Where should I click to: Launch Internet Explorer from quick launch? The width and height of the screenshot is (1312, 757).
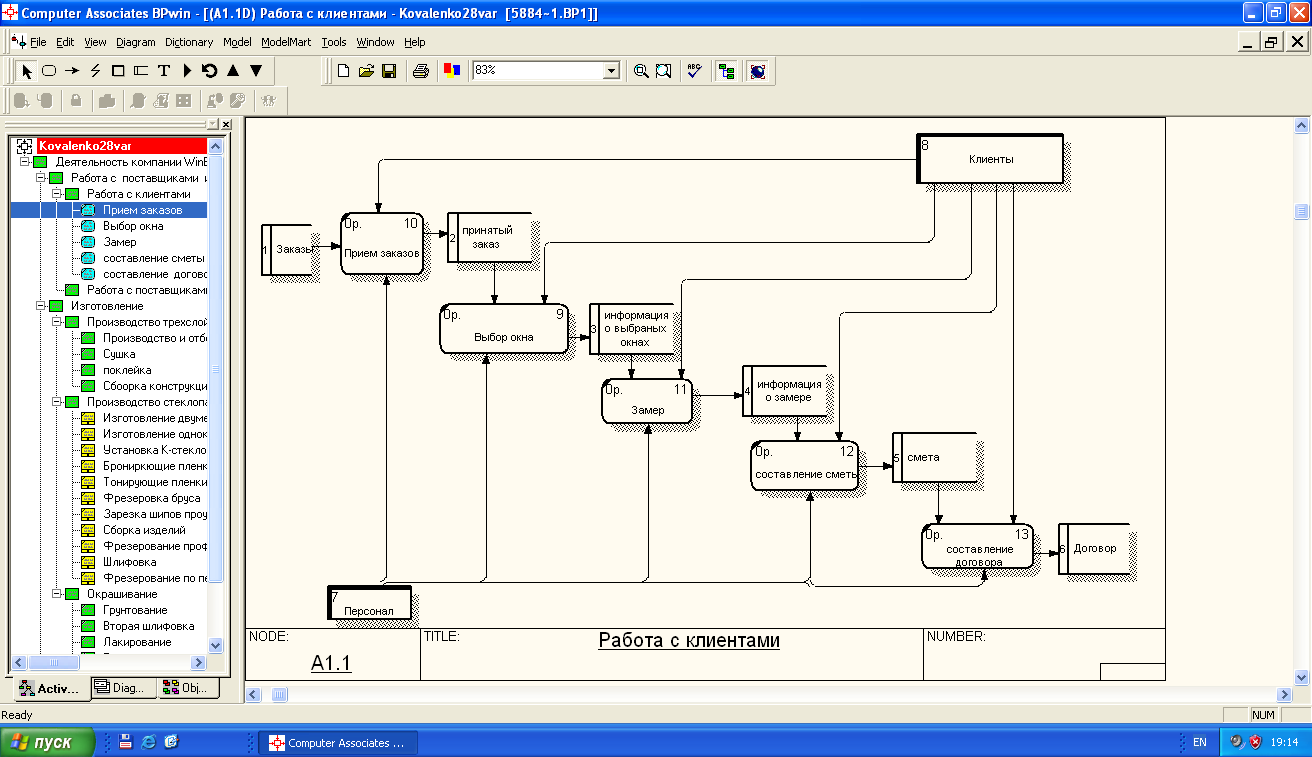149,742
